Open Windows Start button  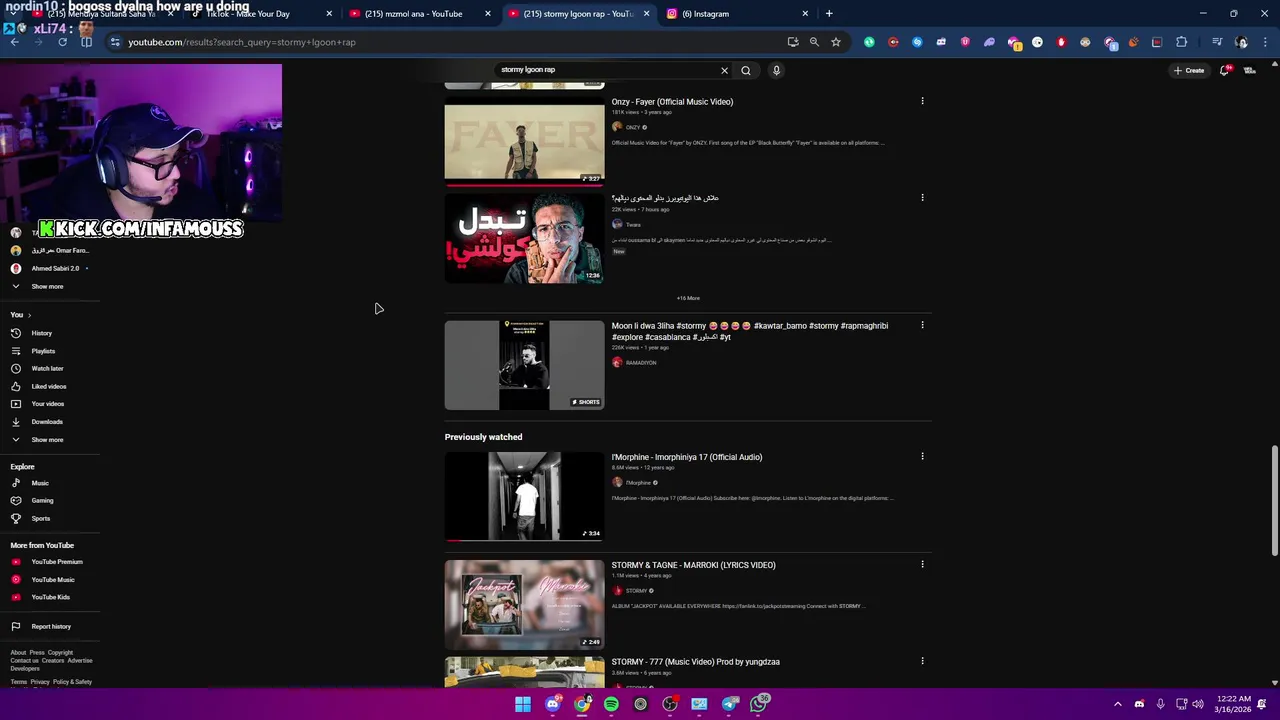(x=523, y=704)
